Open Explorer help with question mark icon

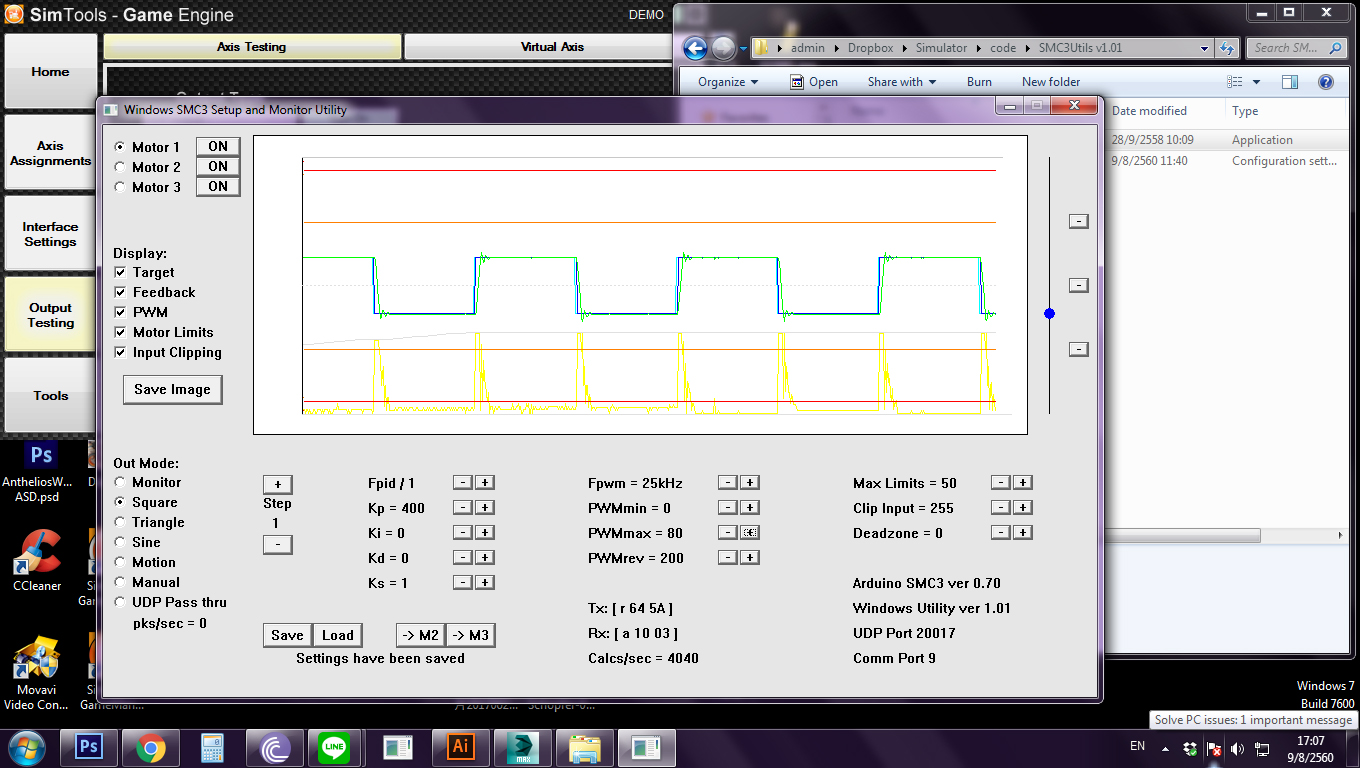tap(1326, 82)
